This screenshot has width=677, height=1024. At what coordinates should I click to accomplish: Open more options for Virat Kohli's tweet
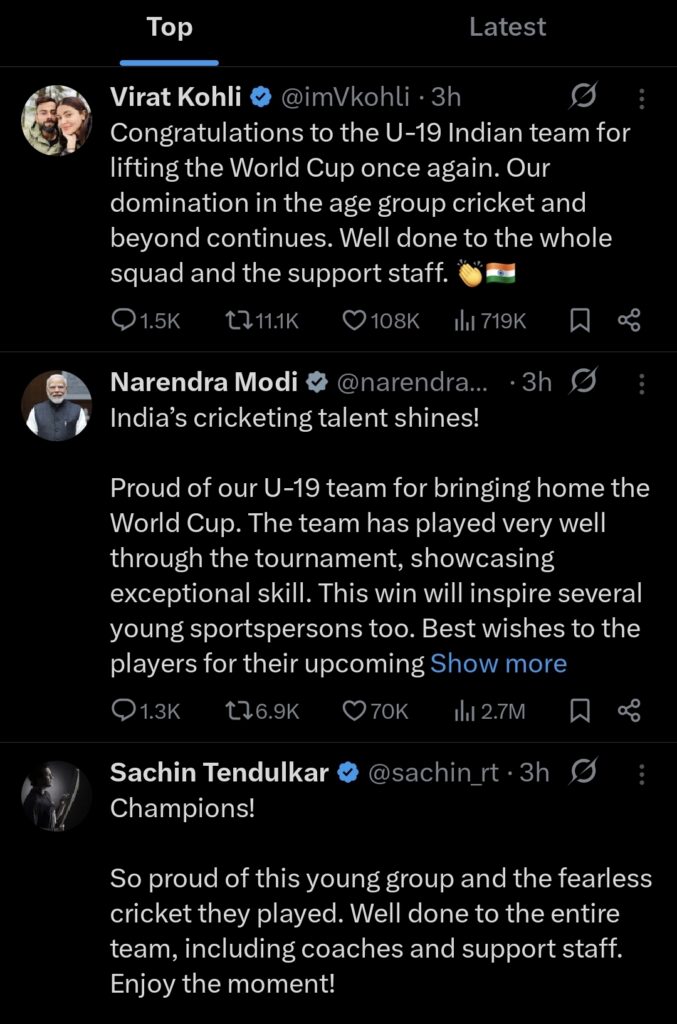(641, 98)
